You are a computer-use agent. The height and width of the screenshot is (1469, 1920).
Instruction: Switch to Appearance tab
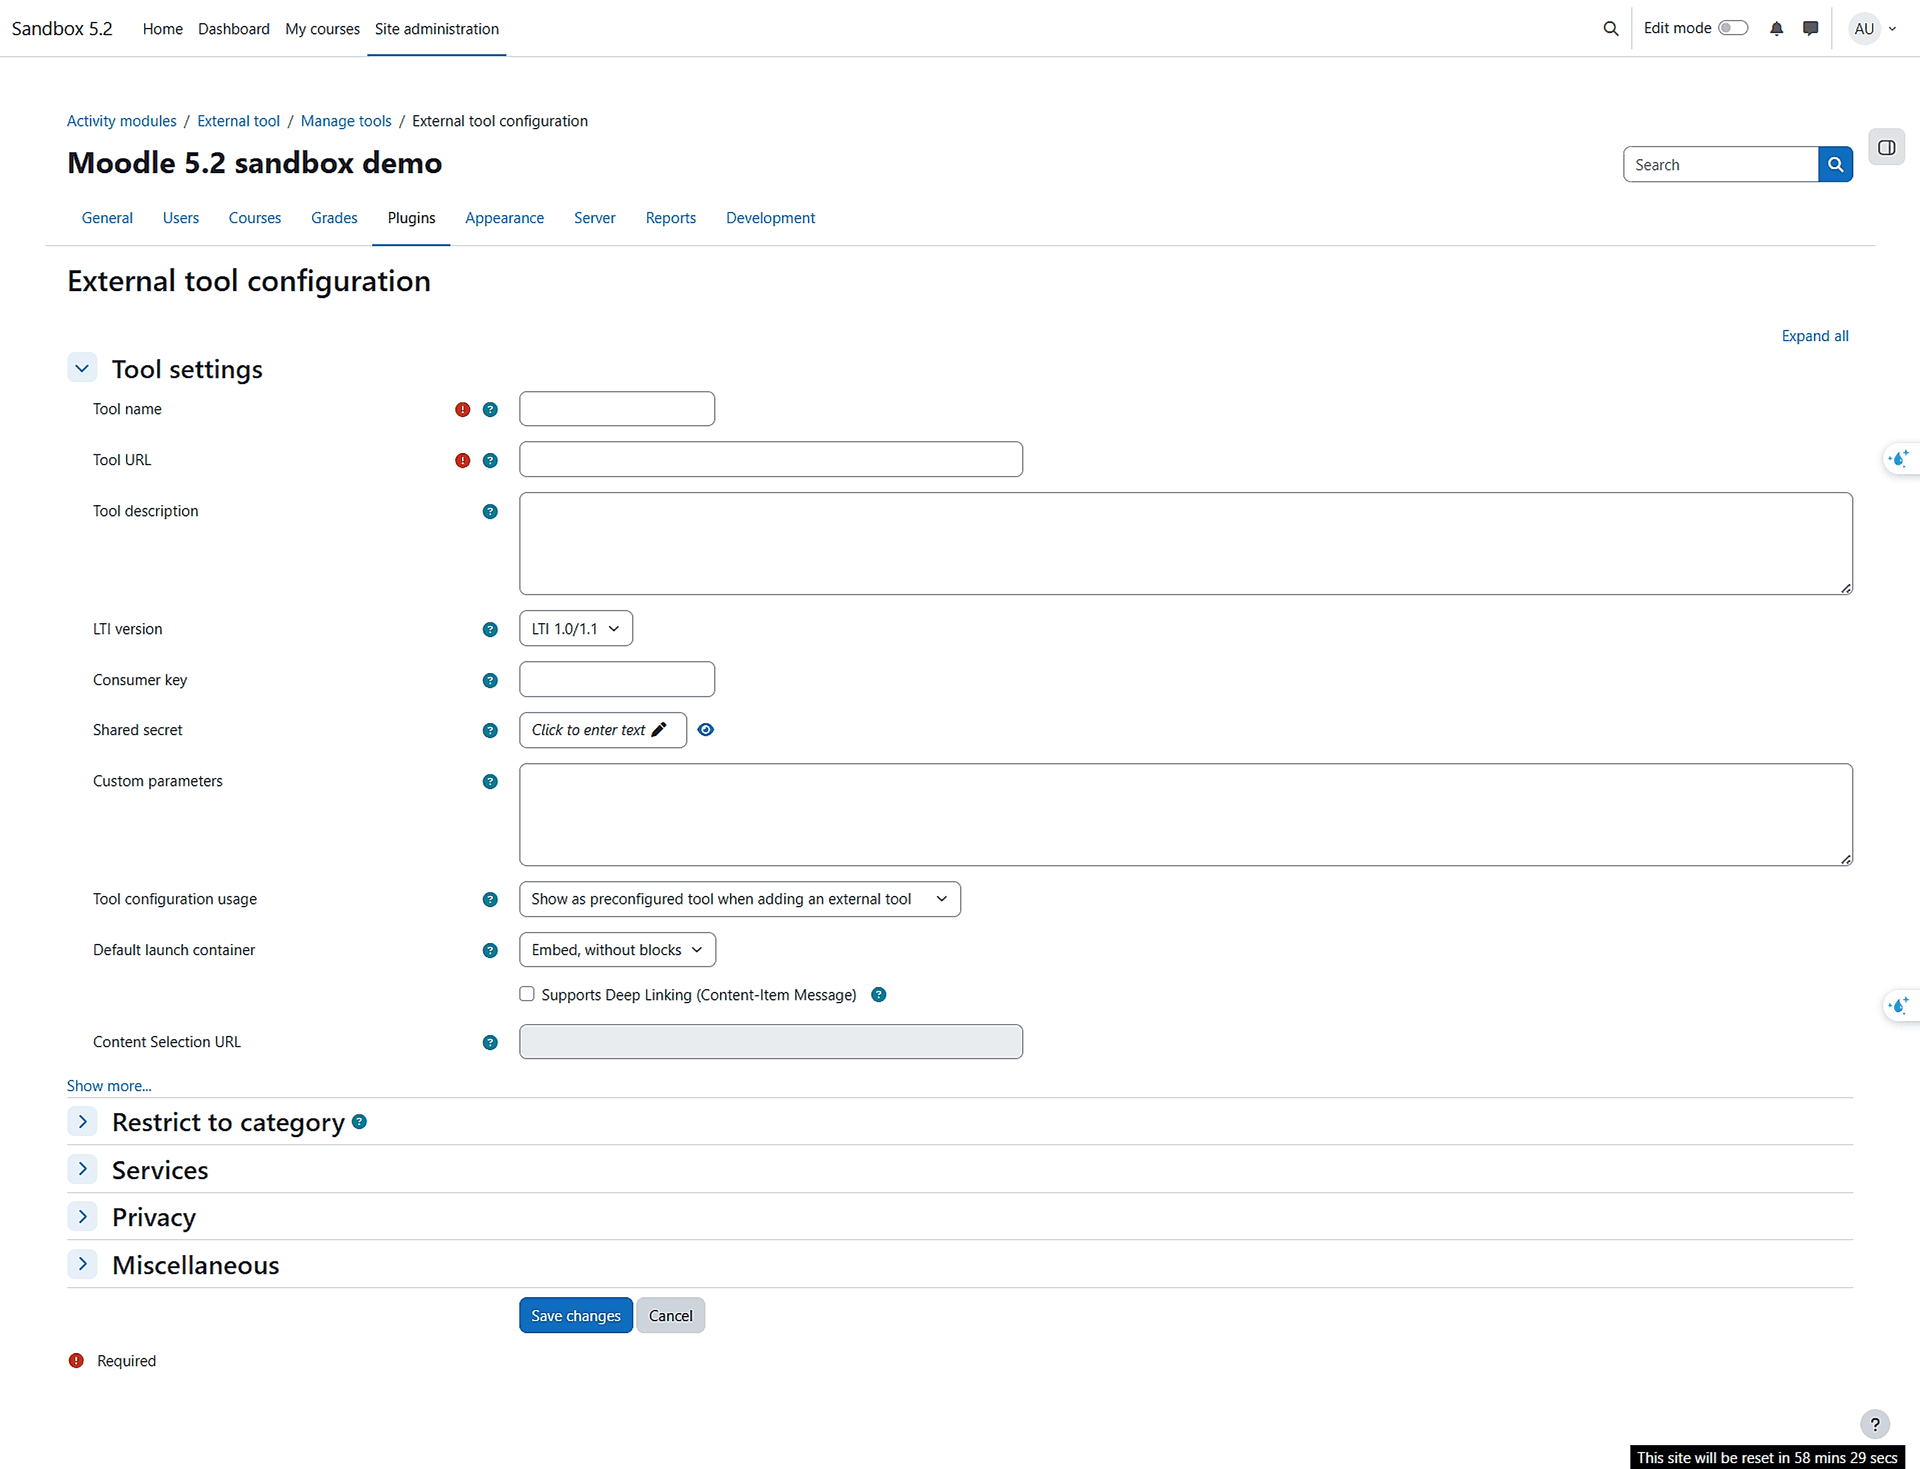[504, 218]
